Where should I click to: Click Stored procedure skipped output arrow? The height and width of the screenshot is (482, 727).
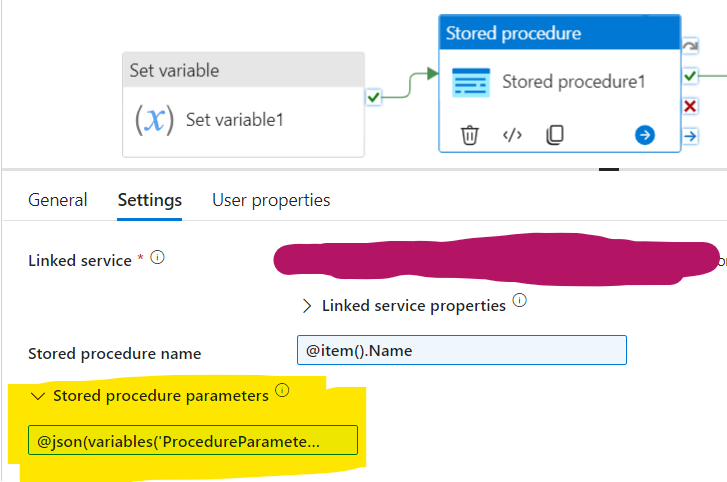[x=690, y=46]
